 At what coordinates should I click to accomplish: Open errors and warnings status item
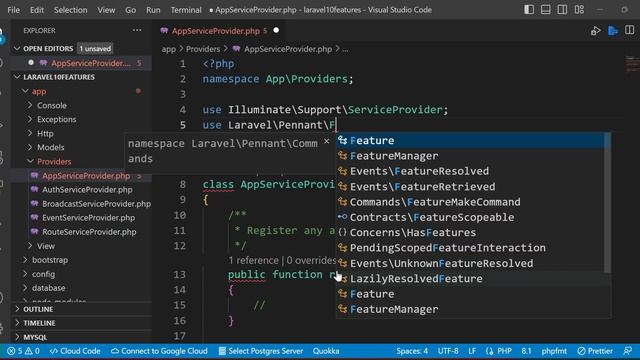(x=23, y=351)
